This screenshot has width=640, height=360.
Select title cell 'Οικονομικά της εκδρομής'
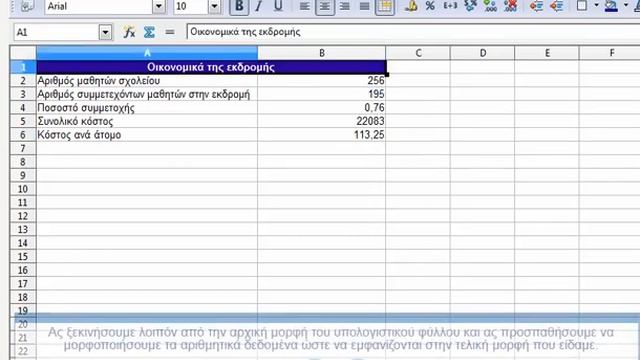coord(211,67)
